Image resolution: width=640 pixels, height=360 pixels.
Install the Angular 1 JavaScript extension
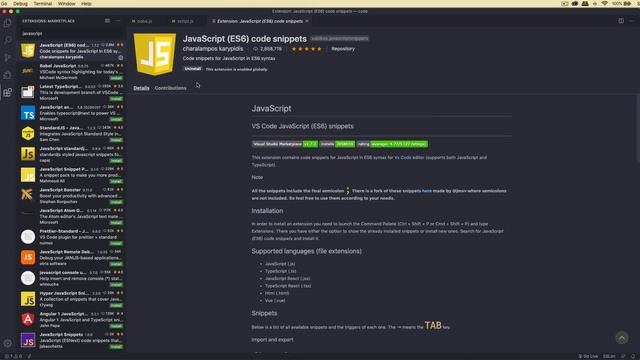[x=116, y=326]
